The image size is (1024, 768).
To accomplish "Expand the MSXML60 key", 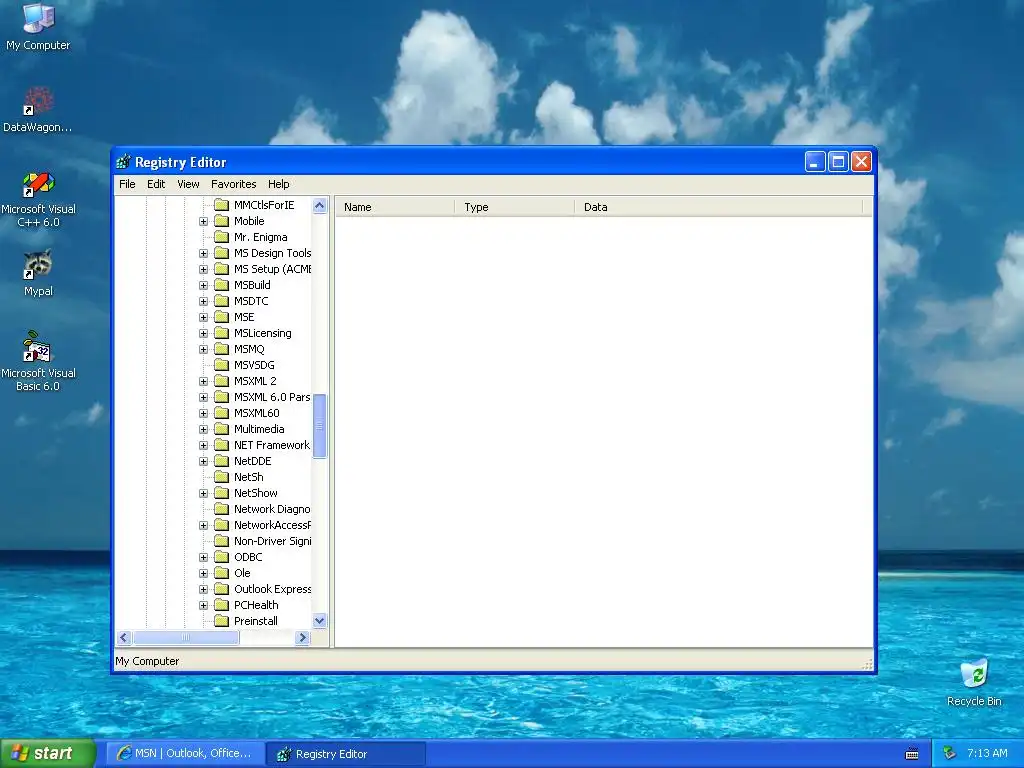I will 203,413.
